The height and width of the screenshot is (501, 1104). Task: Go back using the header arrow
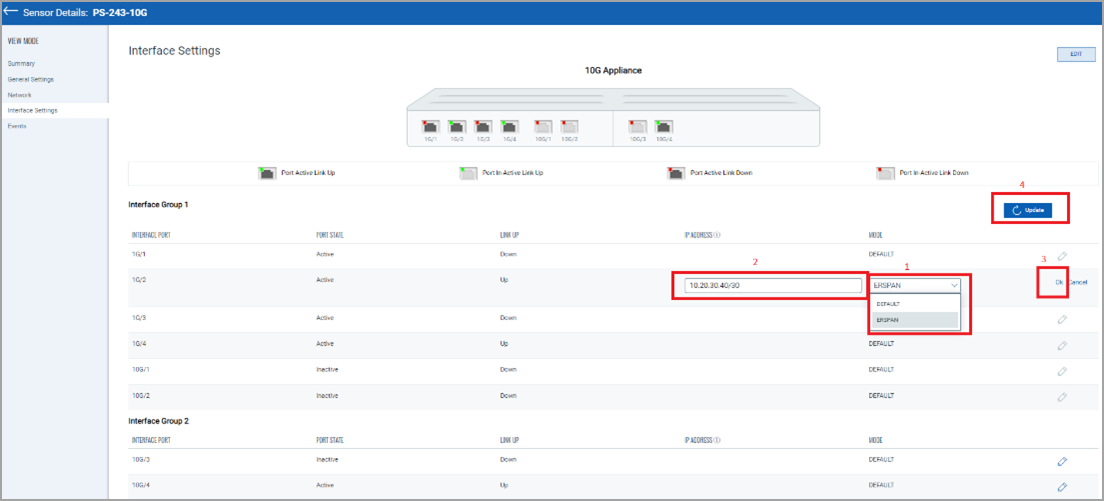point(12,13)
